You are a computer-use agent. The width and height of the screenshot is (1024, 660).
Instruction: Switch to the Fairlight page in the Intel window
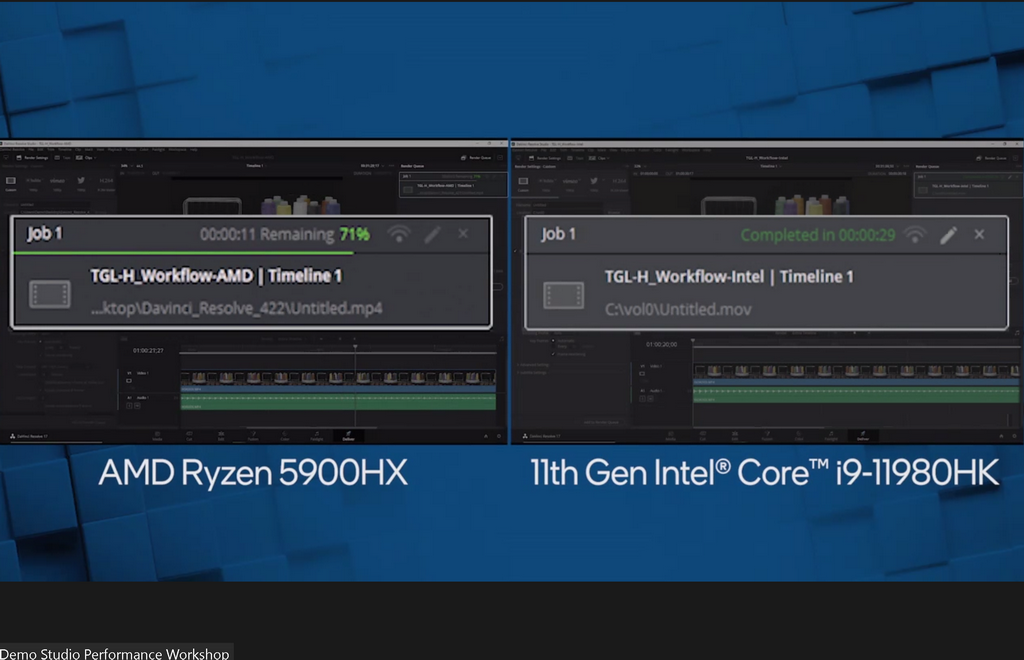click(831, 436)
